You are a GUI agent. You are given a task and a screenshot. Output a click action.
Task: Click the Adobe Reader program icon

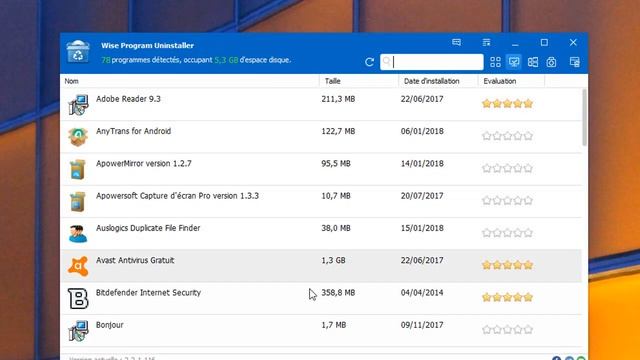tap(78, 104)
